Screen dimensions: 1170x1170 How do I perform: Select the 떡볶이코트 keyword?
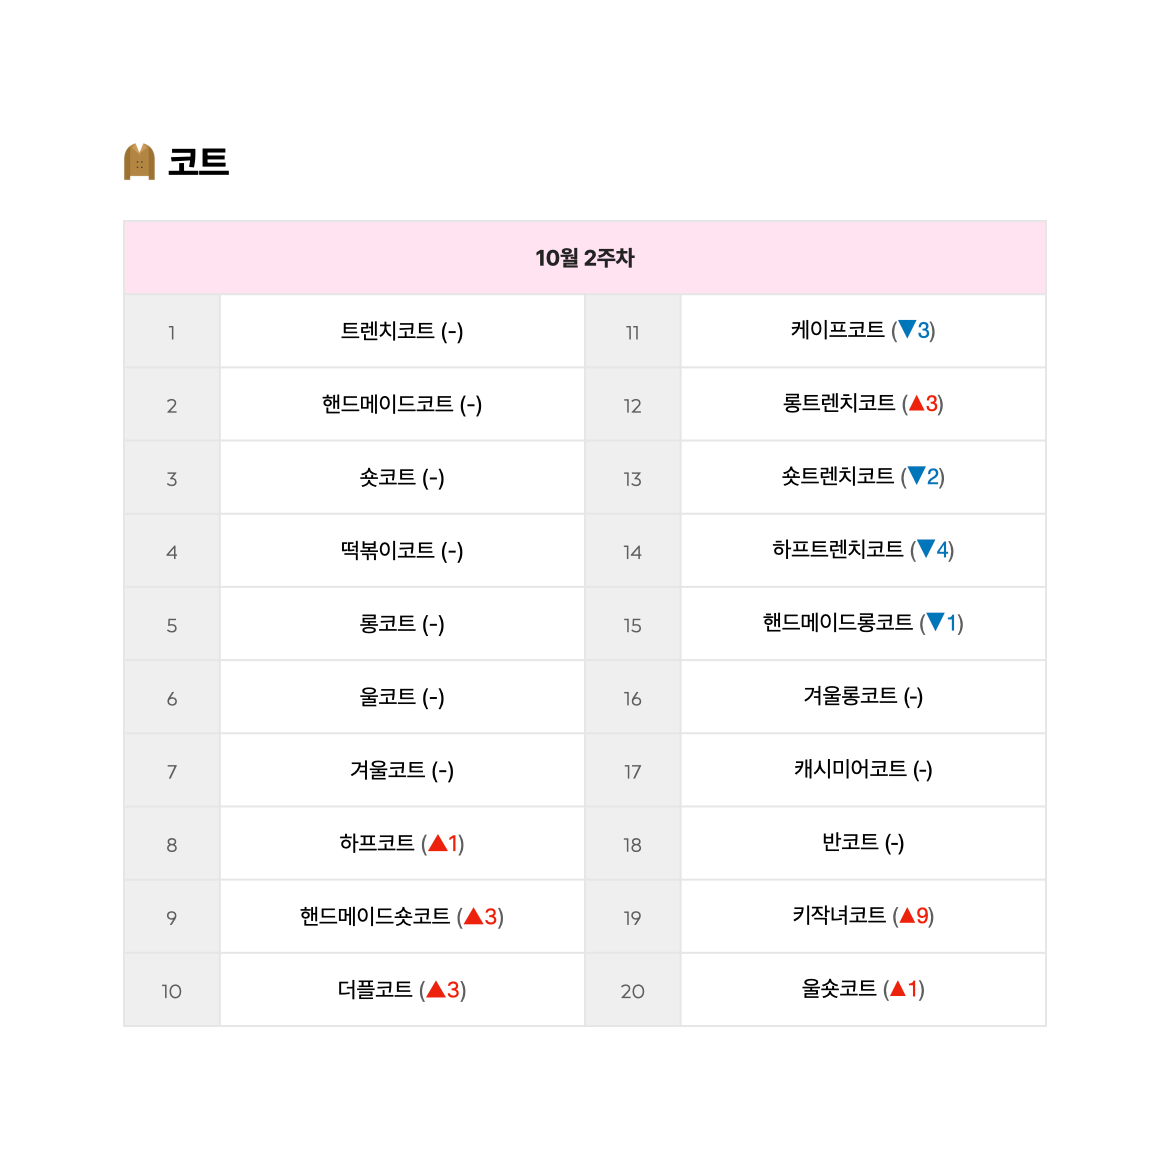387,551
